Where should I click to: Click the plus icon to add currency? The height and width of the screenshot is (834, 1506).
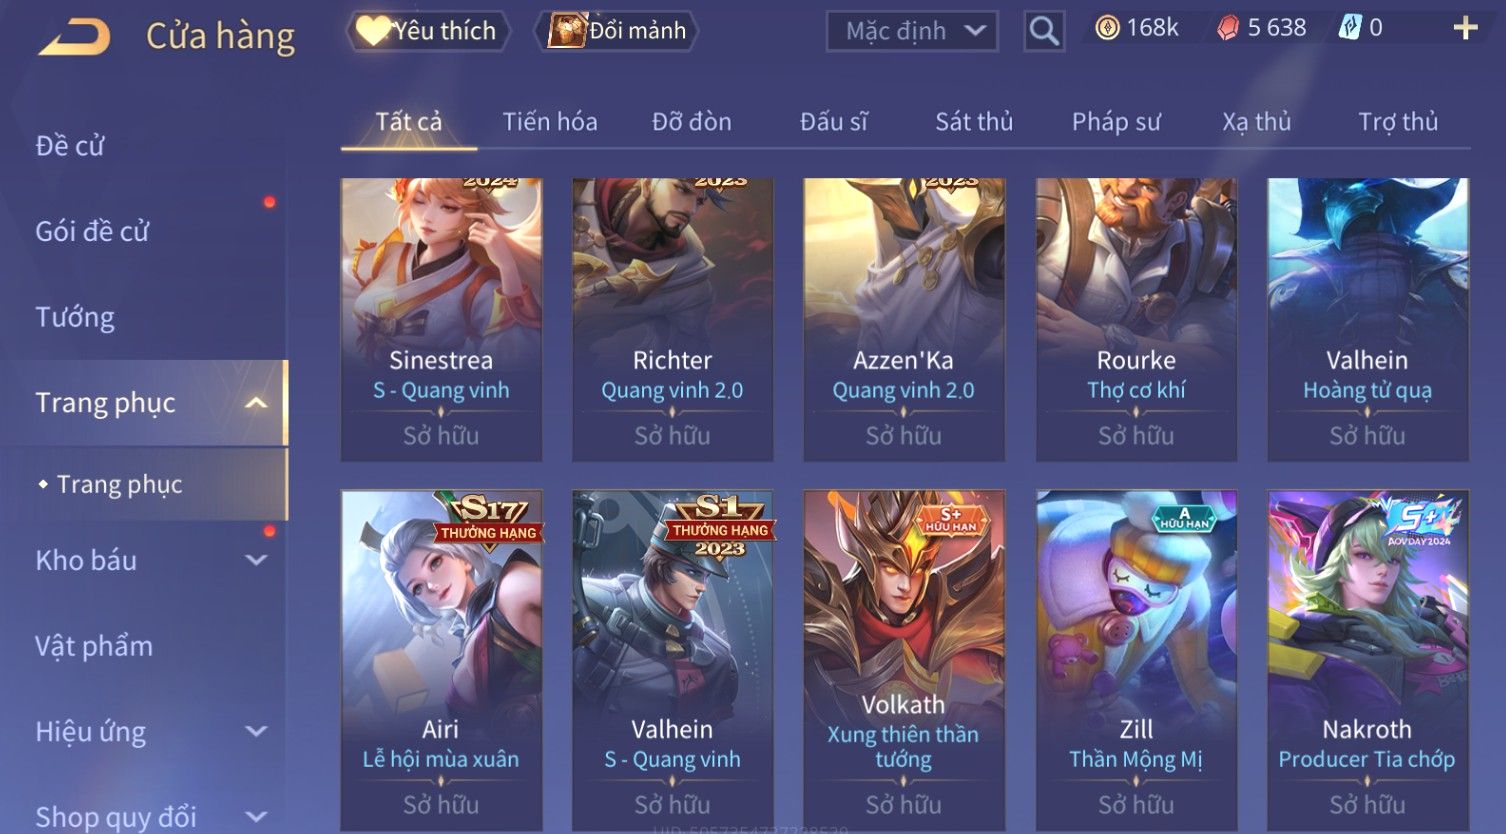click(1465, 28)
